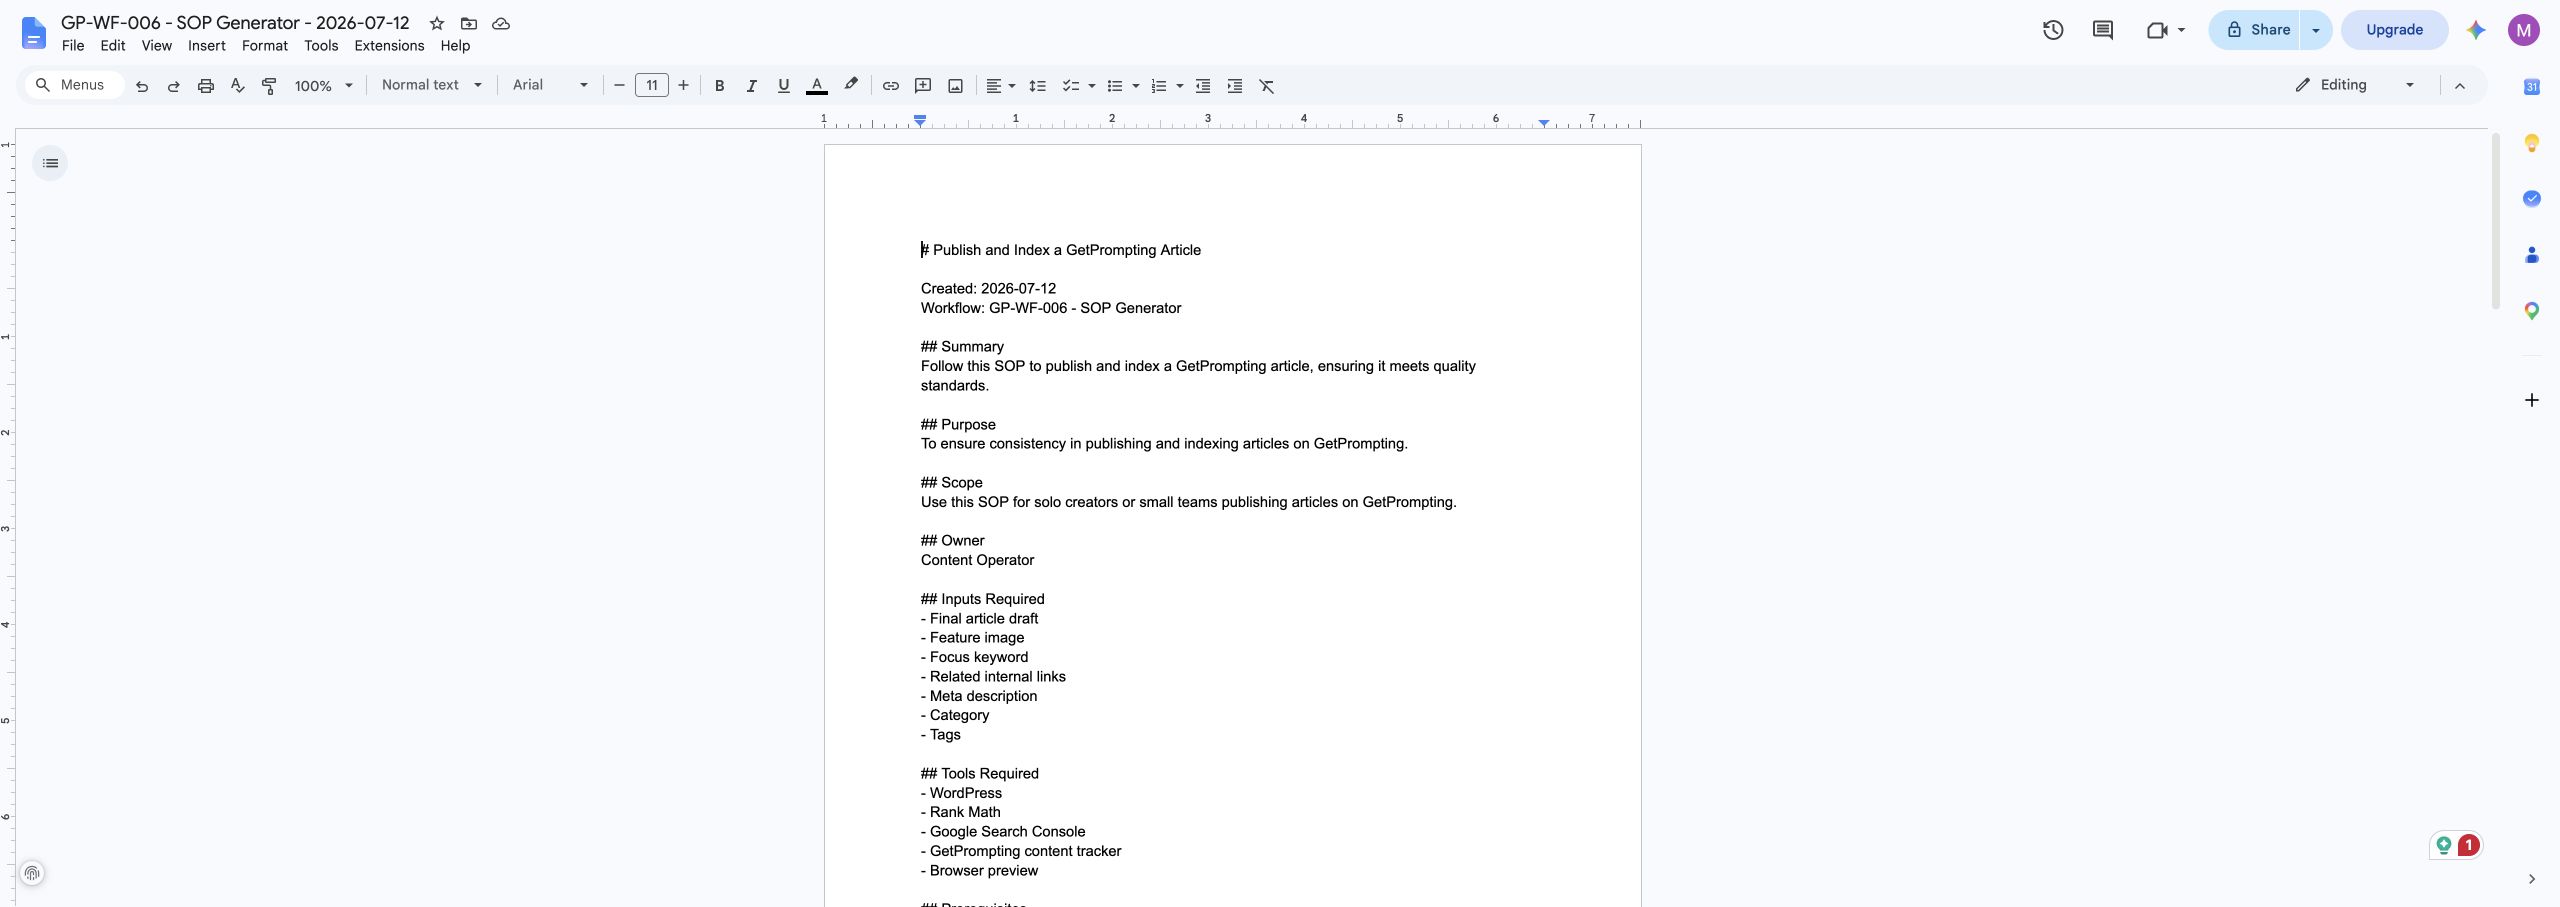Open Editing mode dropdown
Screen dimensions: 2560x907
pos(2355,85)
